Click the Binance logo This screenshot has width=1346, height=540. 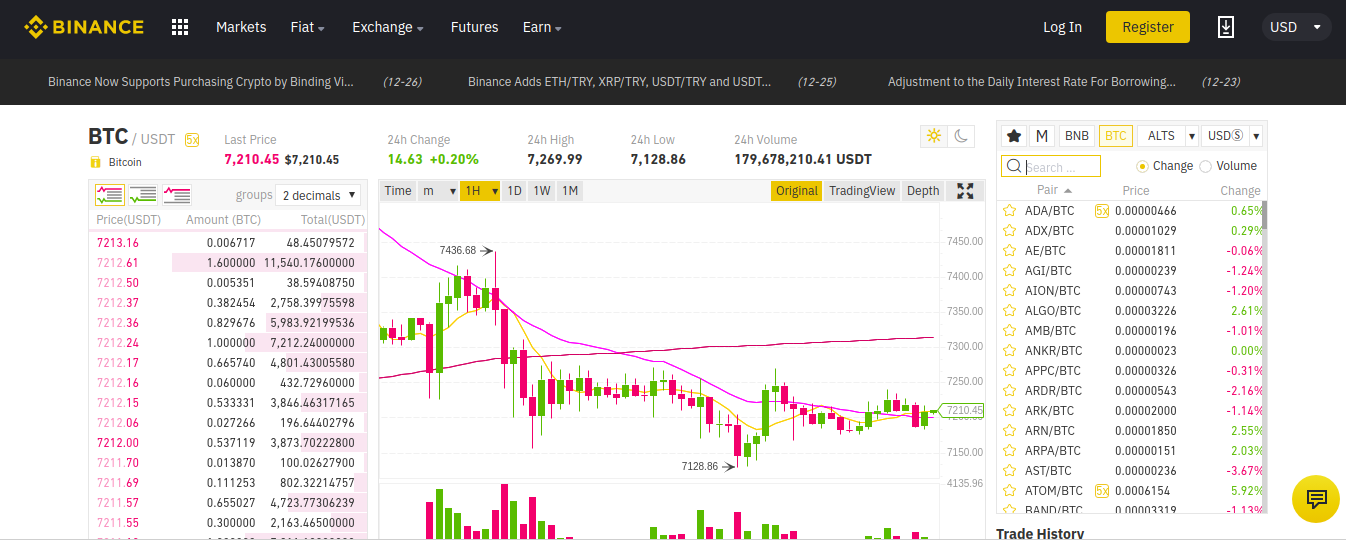pyautogui.click(x=84, y=27)
